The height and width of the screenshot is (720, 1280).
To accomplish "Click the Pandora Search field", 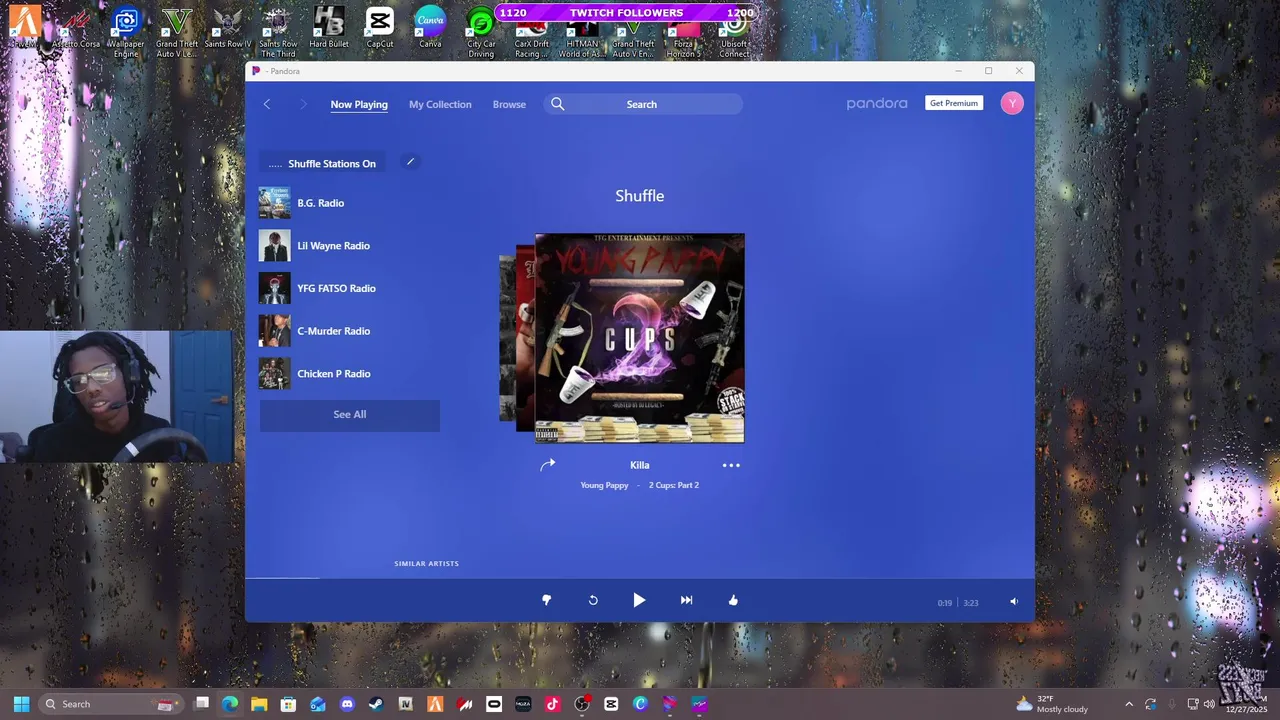I will pos(643,104).
